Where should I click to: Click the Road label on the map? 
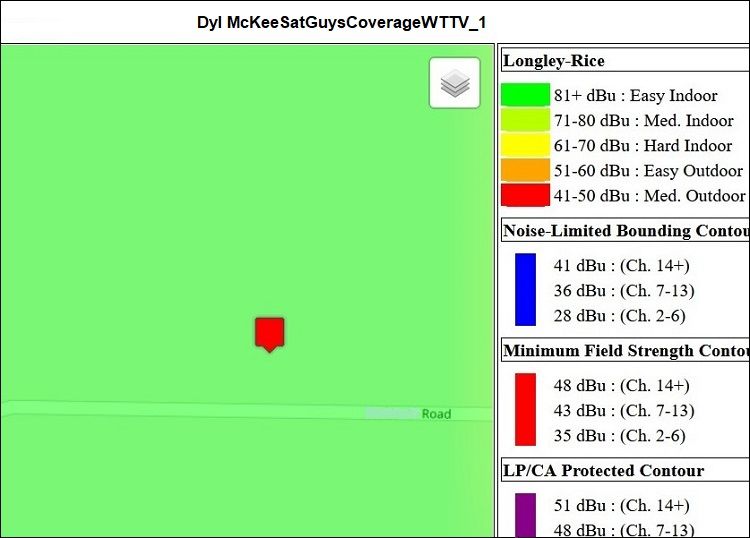click(x=436, y=414)
